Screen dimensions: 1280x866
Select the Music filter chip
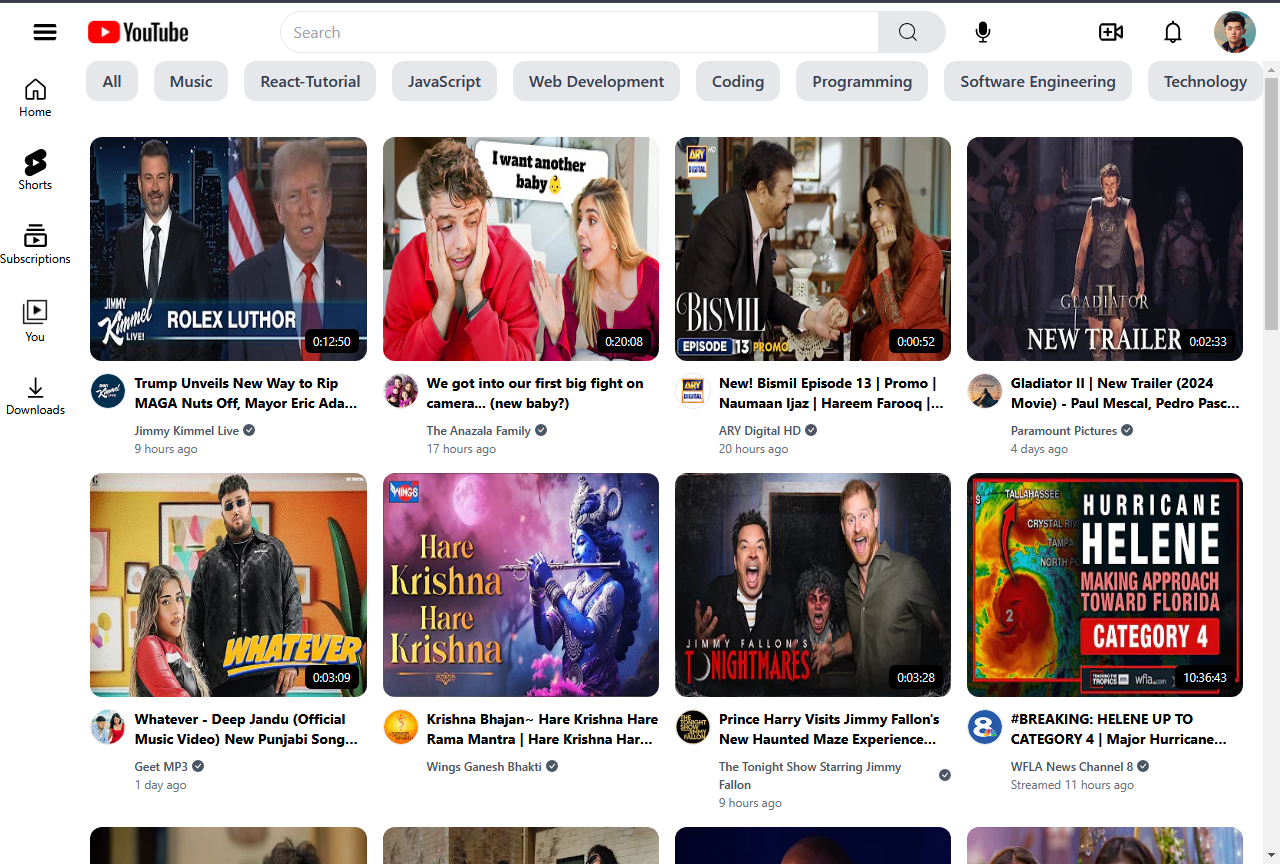point(191,82)
